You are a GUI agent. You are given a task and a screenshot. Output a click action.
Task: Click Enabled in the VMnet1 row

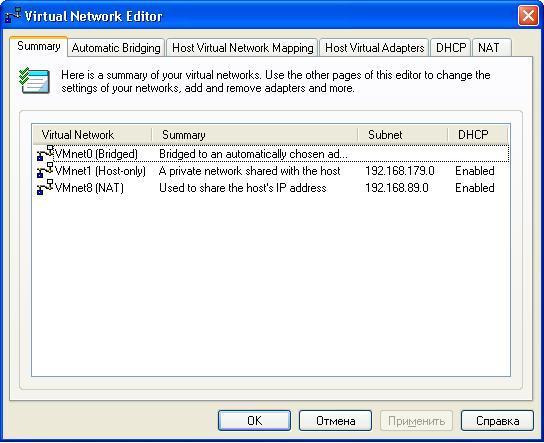pyautogui.click(x=475, y=171)
